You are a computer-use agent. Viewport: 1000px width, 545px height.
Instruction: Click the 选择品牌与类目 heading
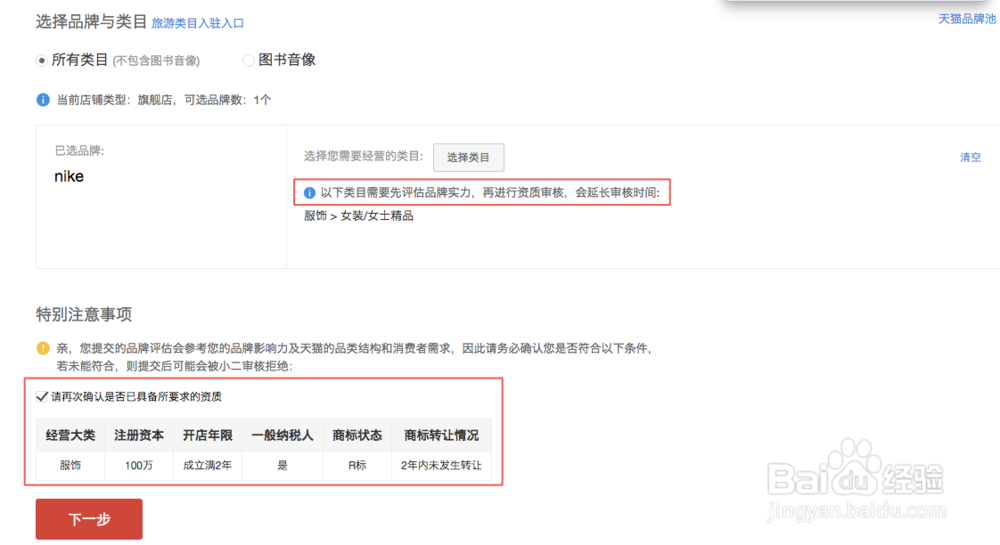click(91, 22)
